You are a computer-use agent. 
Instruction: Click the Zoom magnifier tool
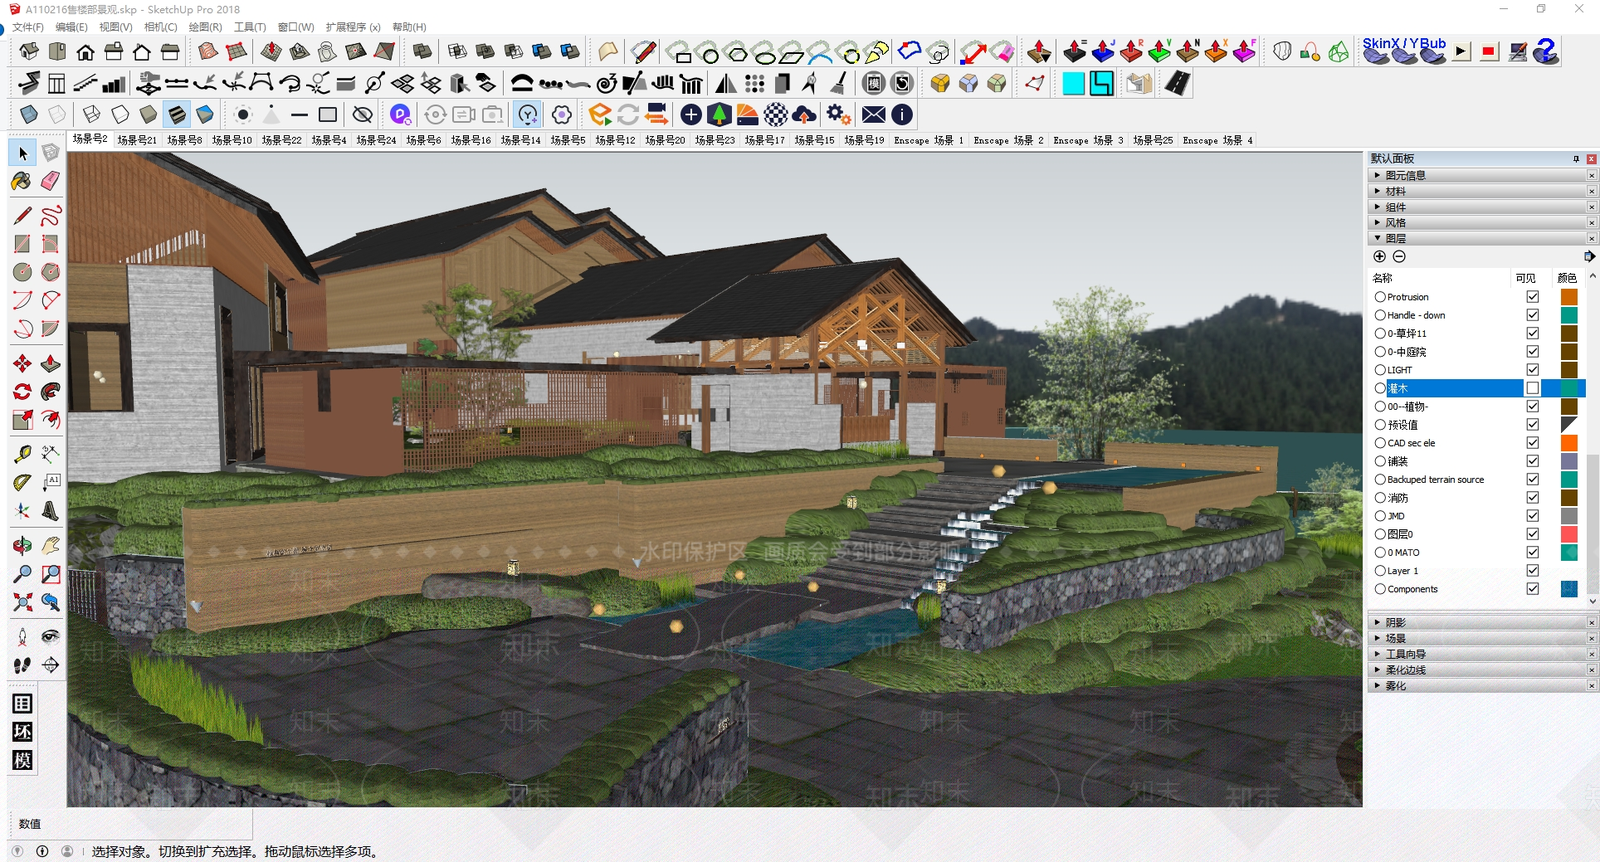(x=22, y=574)
